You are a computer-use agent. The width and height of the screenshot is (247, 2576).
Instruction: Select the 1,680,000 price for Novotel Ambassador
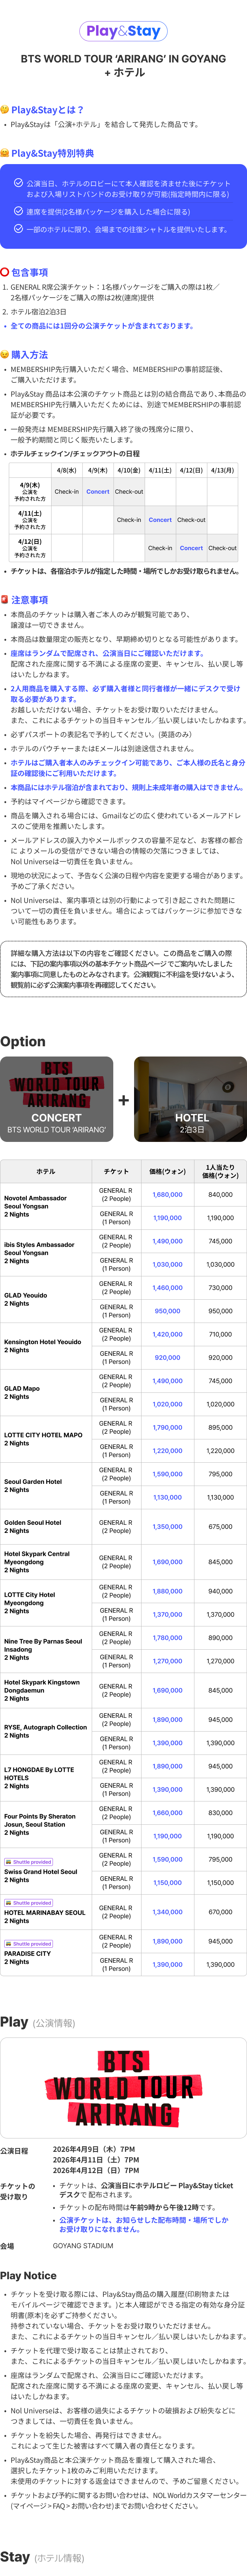click(167, 1194)
